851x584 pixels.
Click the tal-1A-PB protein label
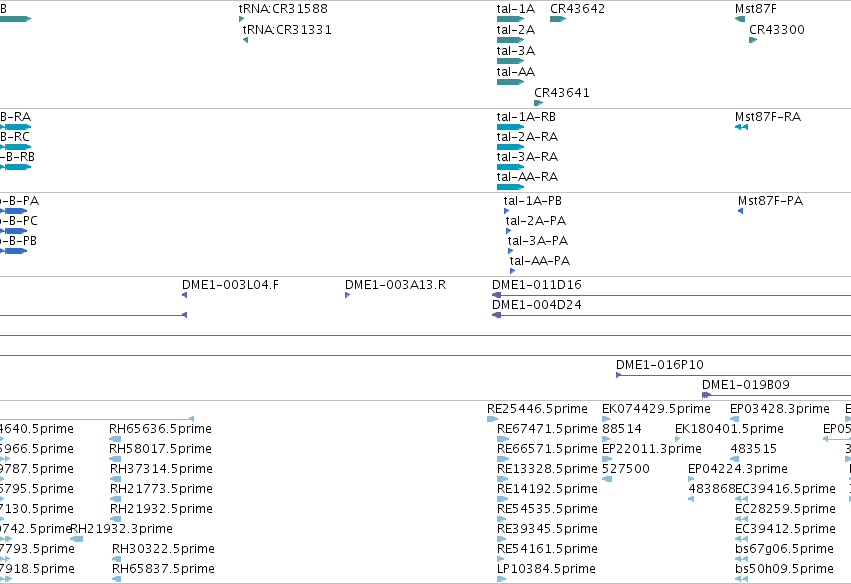[532, 201]
